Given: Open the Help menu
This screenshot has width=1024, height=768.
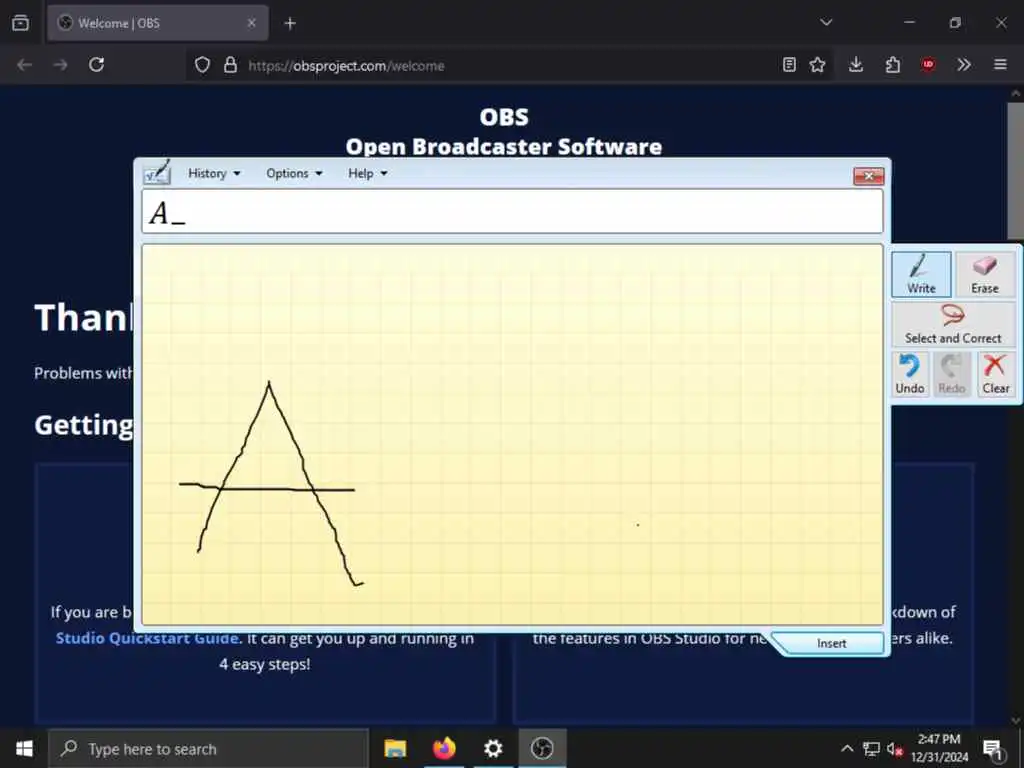Looking at the screenshot, I should 367,173.
